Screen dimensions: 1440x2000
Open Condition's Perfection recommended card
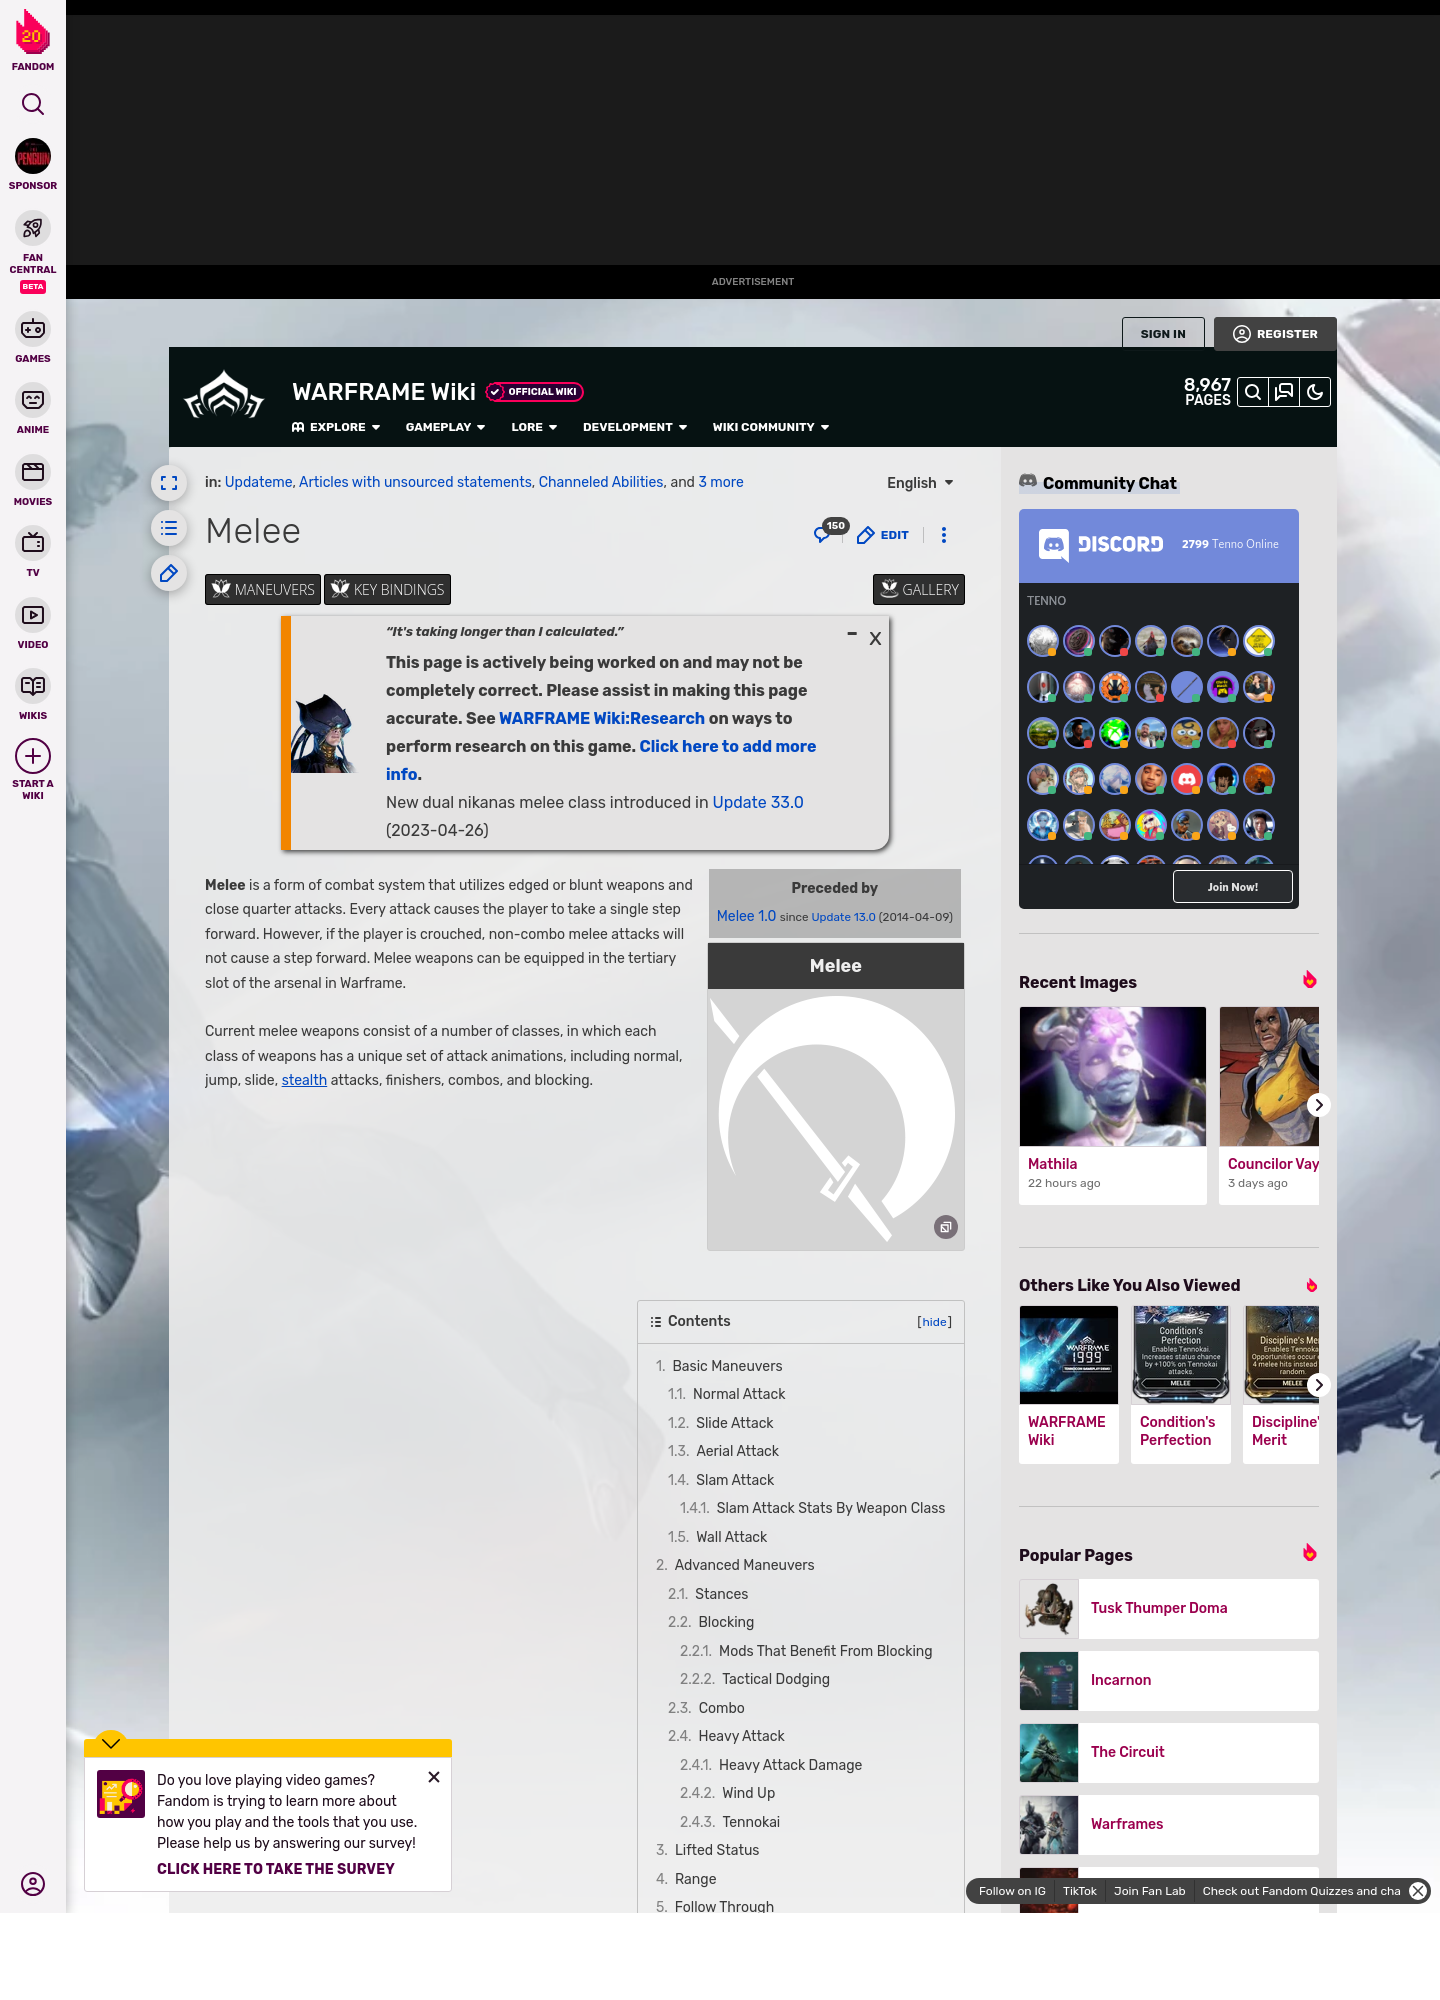[1181, 1385]
